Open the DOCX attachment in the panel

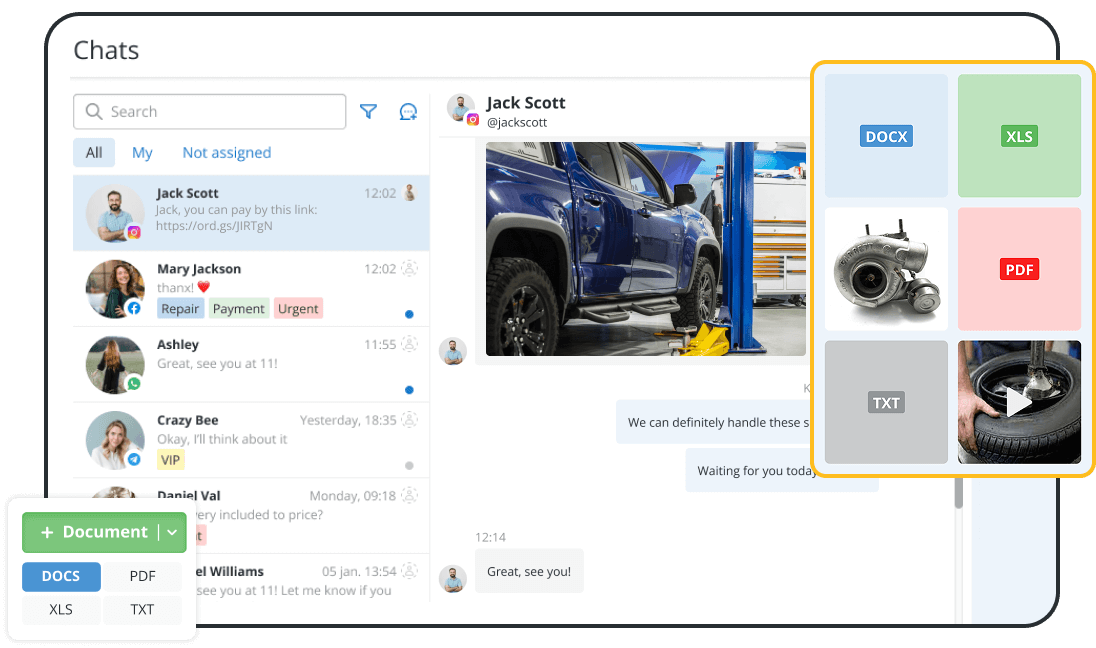[x=886, y=136]
